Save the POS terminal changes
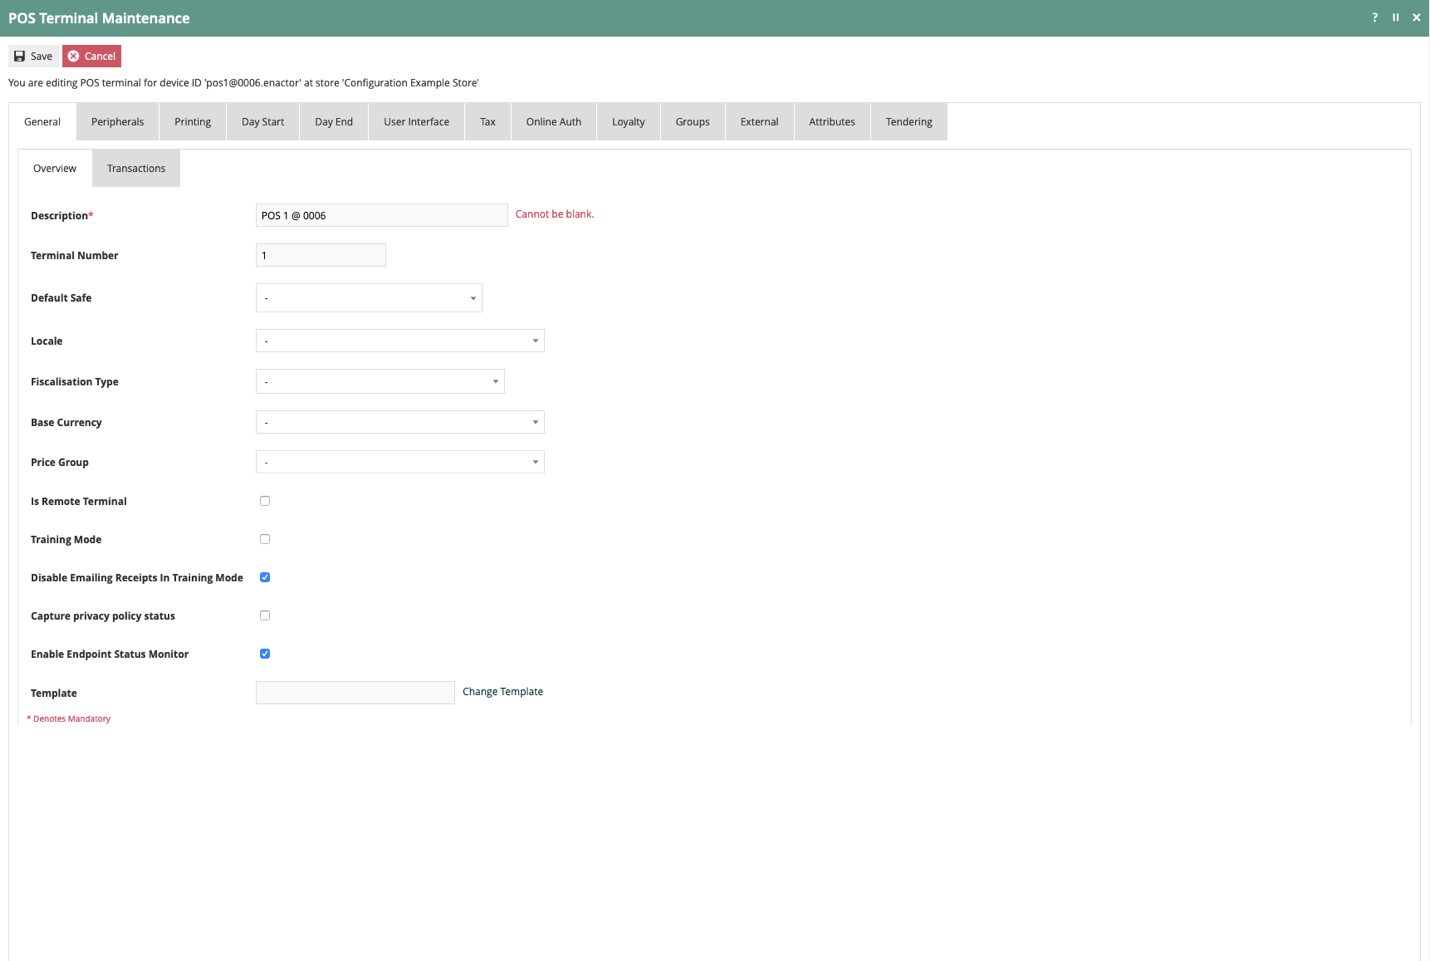The image size is (1430, 961). [x=33, y=56]
